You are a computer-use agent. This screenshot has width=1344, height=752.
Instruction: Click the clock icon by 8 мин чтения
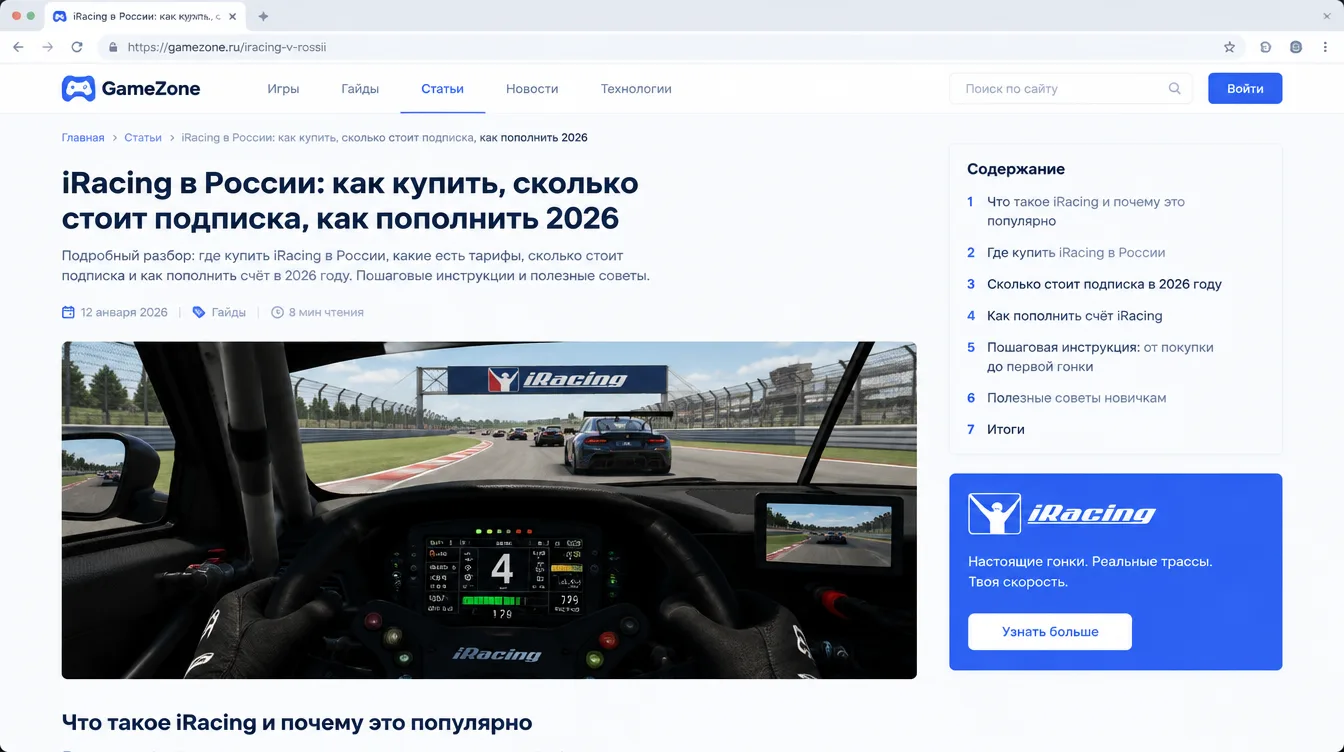(x=278, y=312)
